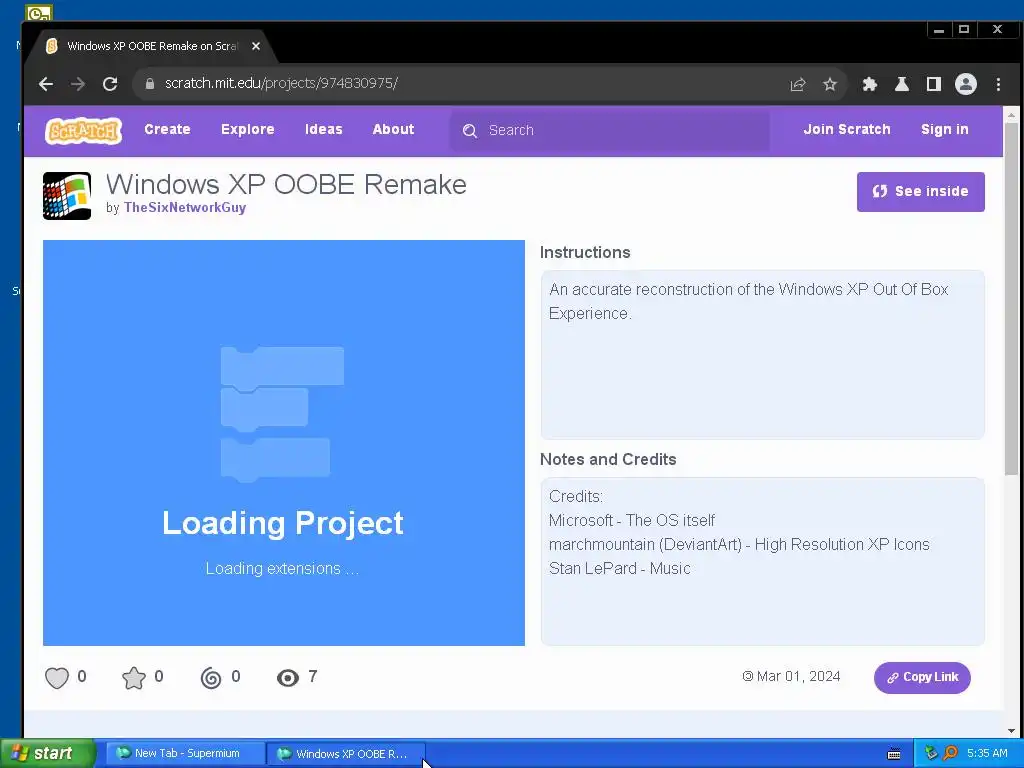
Task: Click the on-screen keyboard tray icon
Action: 894,754
